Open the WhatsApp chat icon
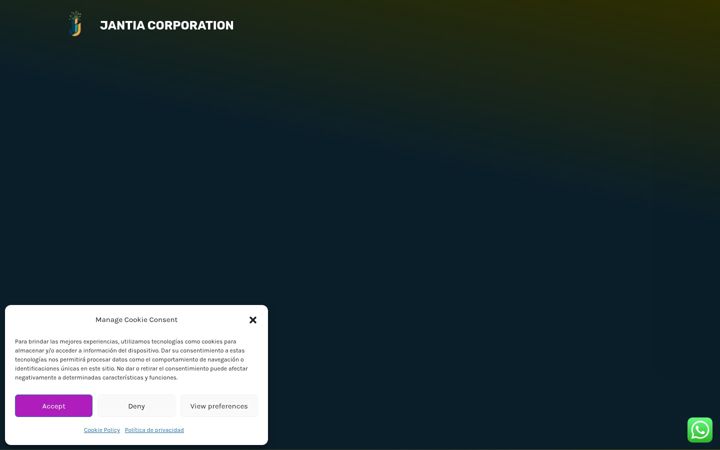Viewport: 720px width, 450px height. click(x=700, y=430)
